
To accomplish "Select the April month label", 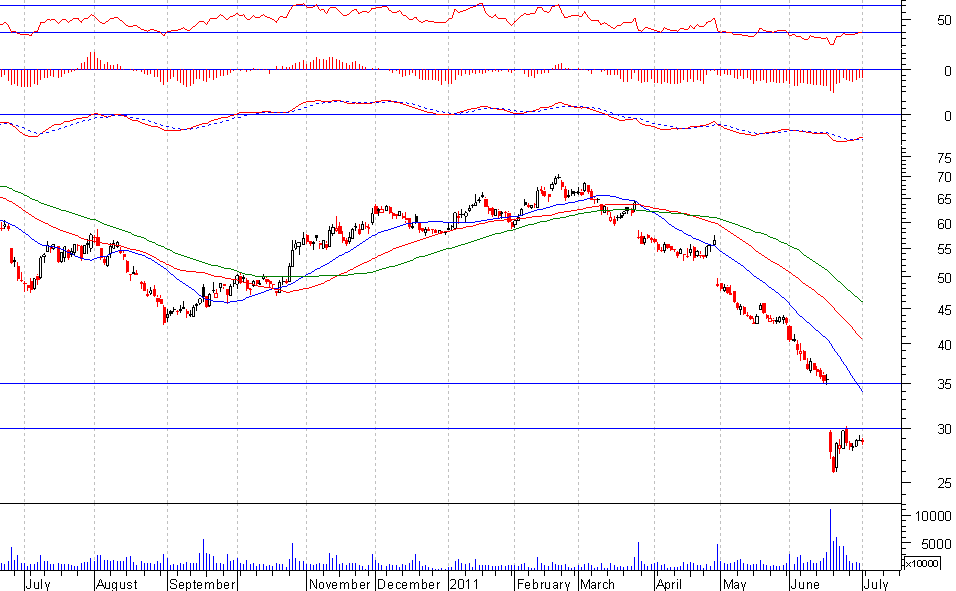I will (x=669, y=584).
